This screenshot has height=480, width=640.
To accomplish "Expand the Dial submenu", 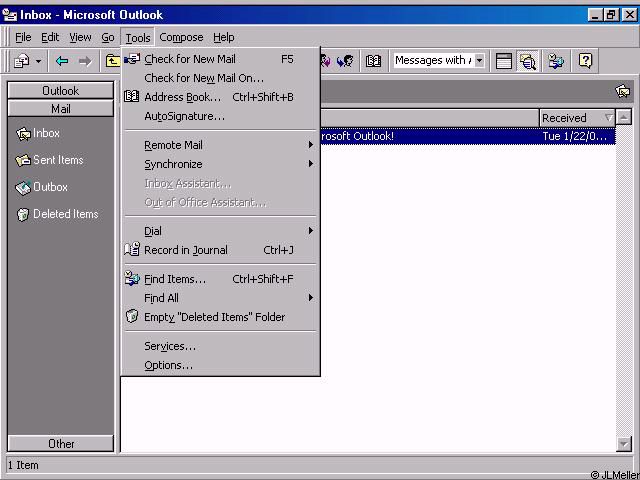I will pyautogui.click(x=220, y=231).
